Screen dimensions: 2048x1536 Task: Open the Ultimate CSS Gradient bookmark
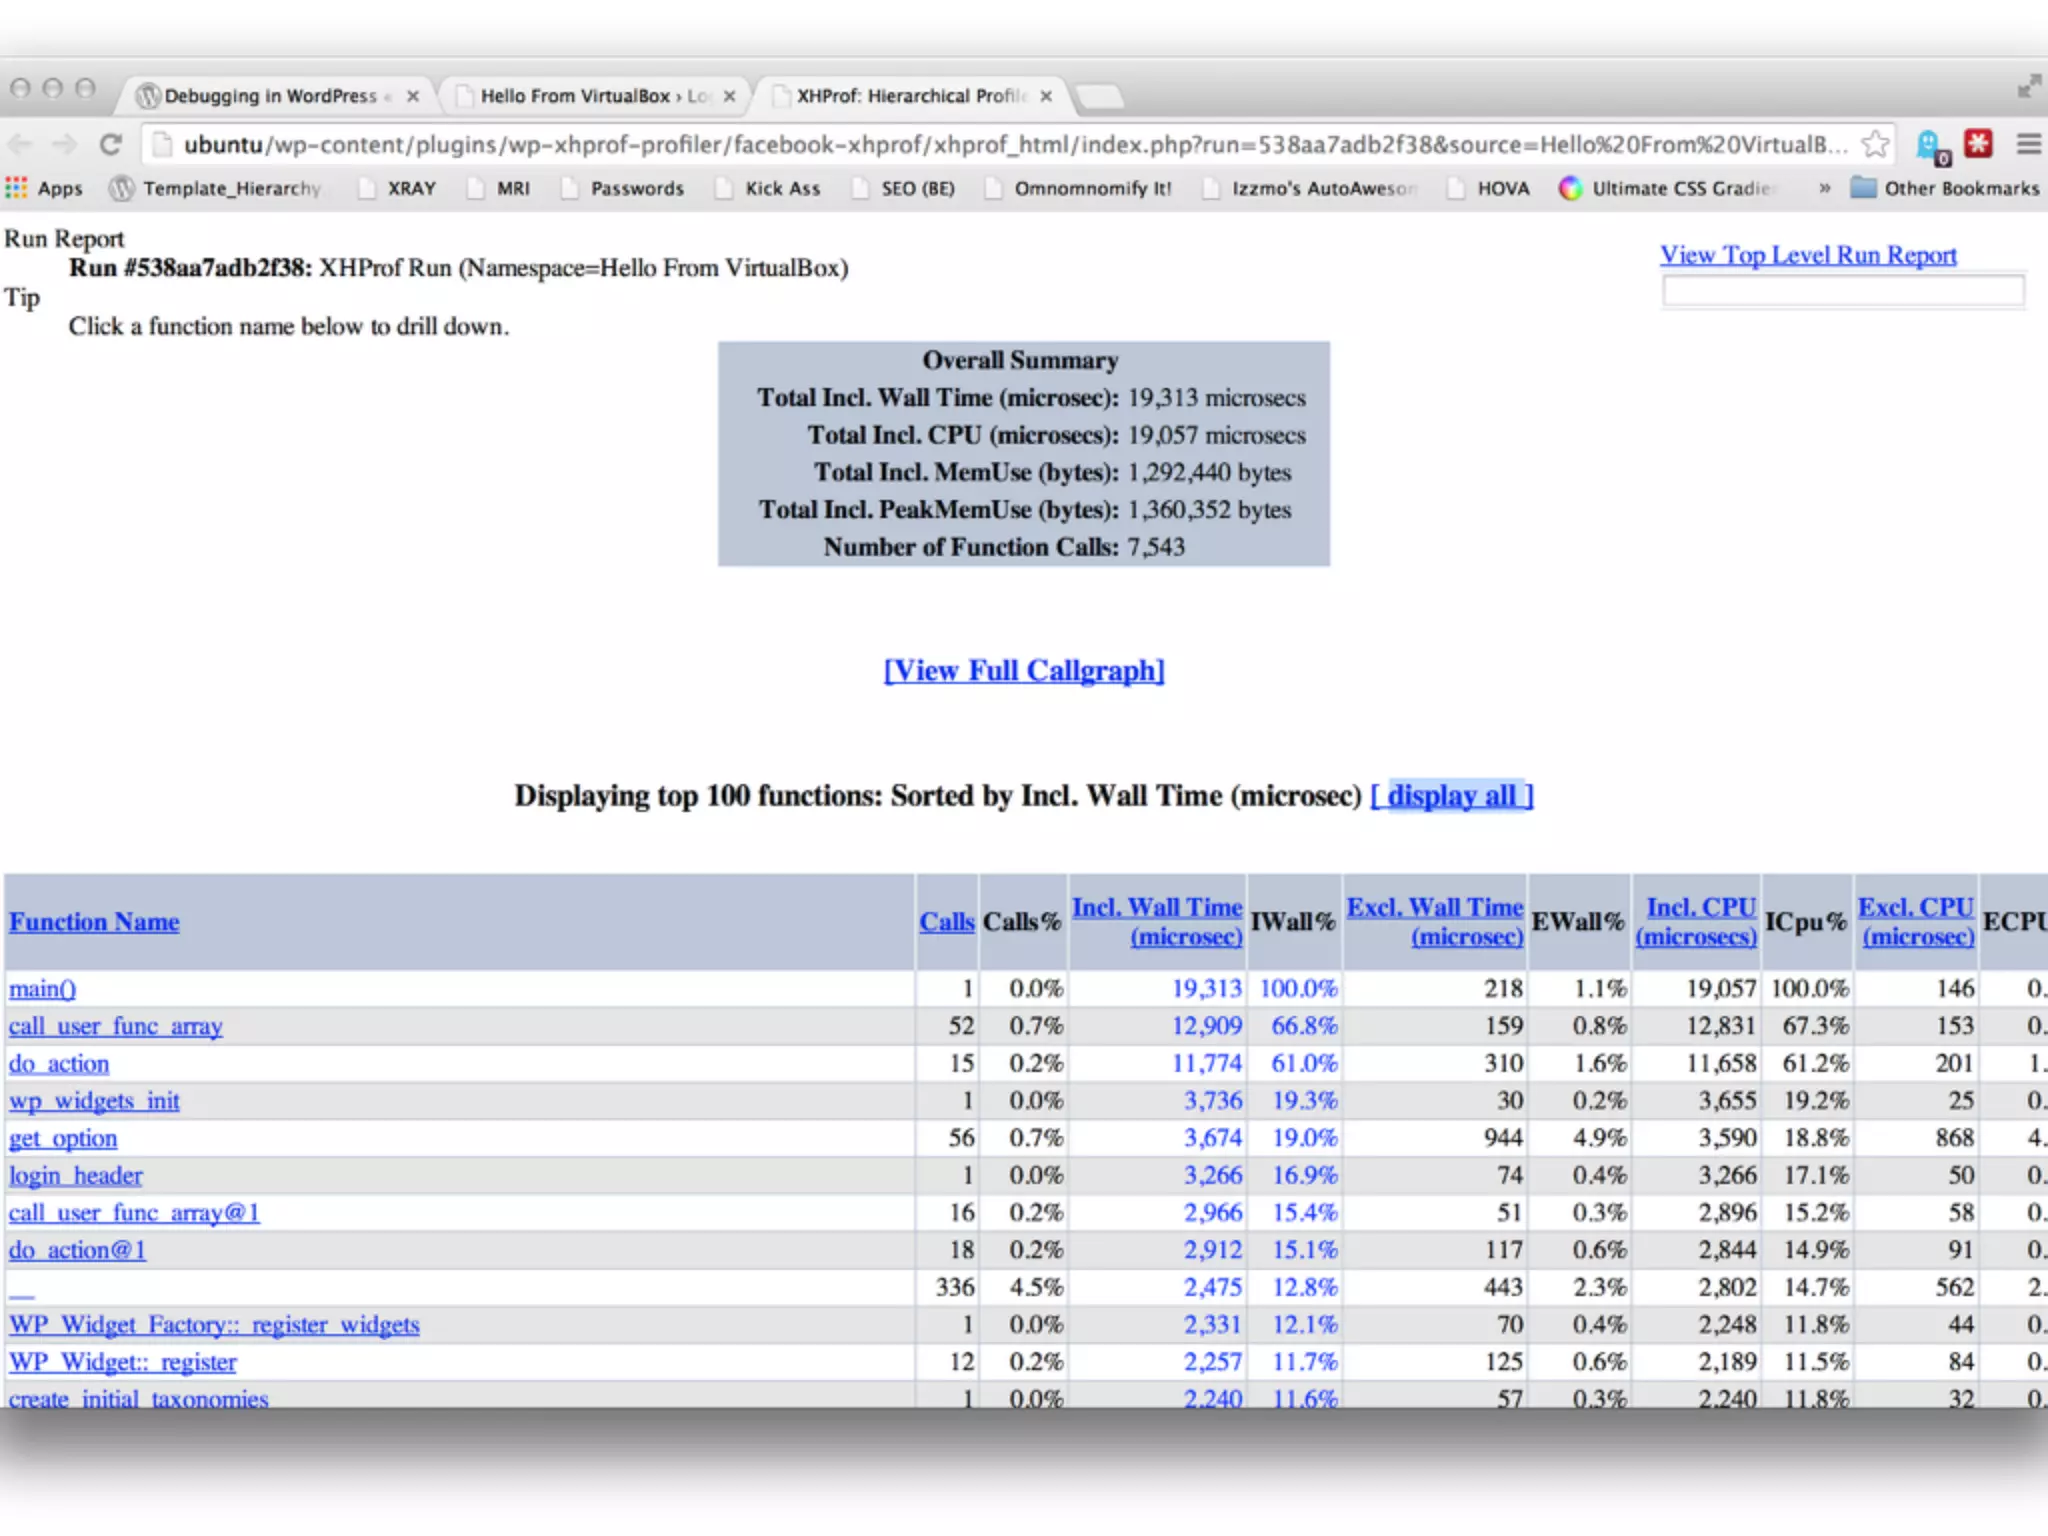[x=1668, y=188]
